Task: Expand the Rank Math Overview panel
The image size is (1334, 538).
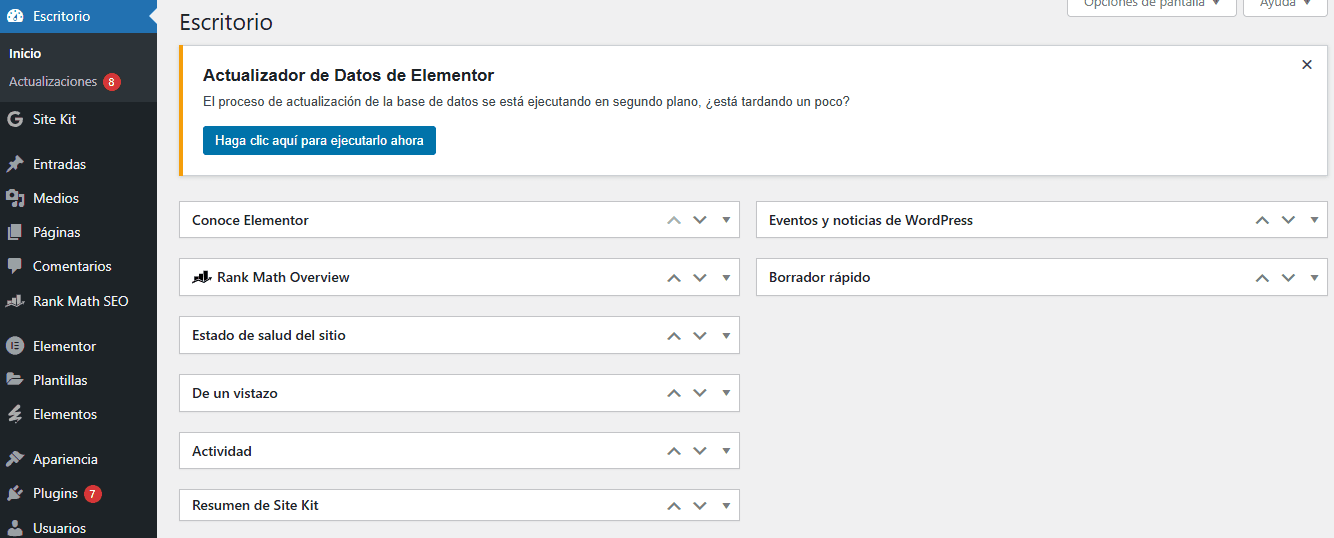Action: (726, 278)
